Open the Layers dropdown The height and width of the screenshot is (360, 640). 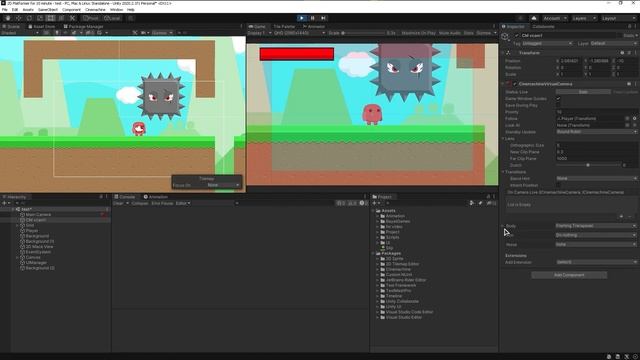pos(584,18)
